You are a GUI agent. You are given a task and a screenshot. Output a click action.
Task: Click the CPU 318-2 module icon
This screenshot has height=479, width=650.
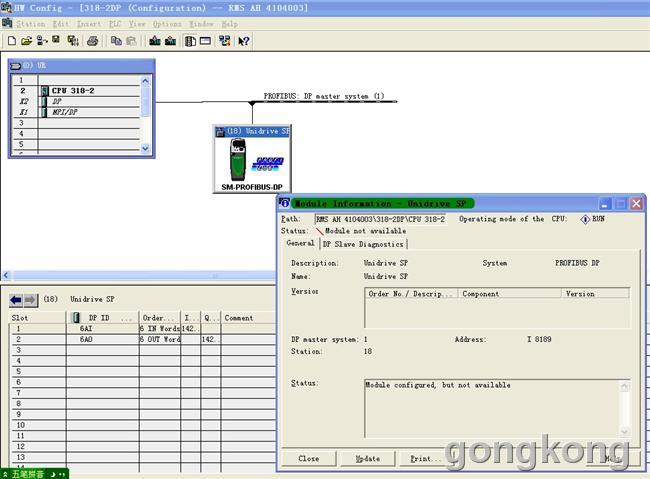pos(45,91)
